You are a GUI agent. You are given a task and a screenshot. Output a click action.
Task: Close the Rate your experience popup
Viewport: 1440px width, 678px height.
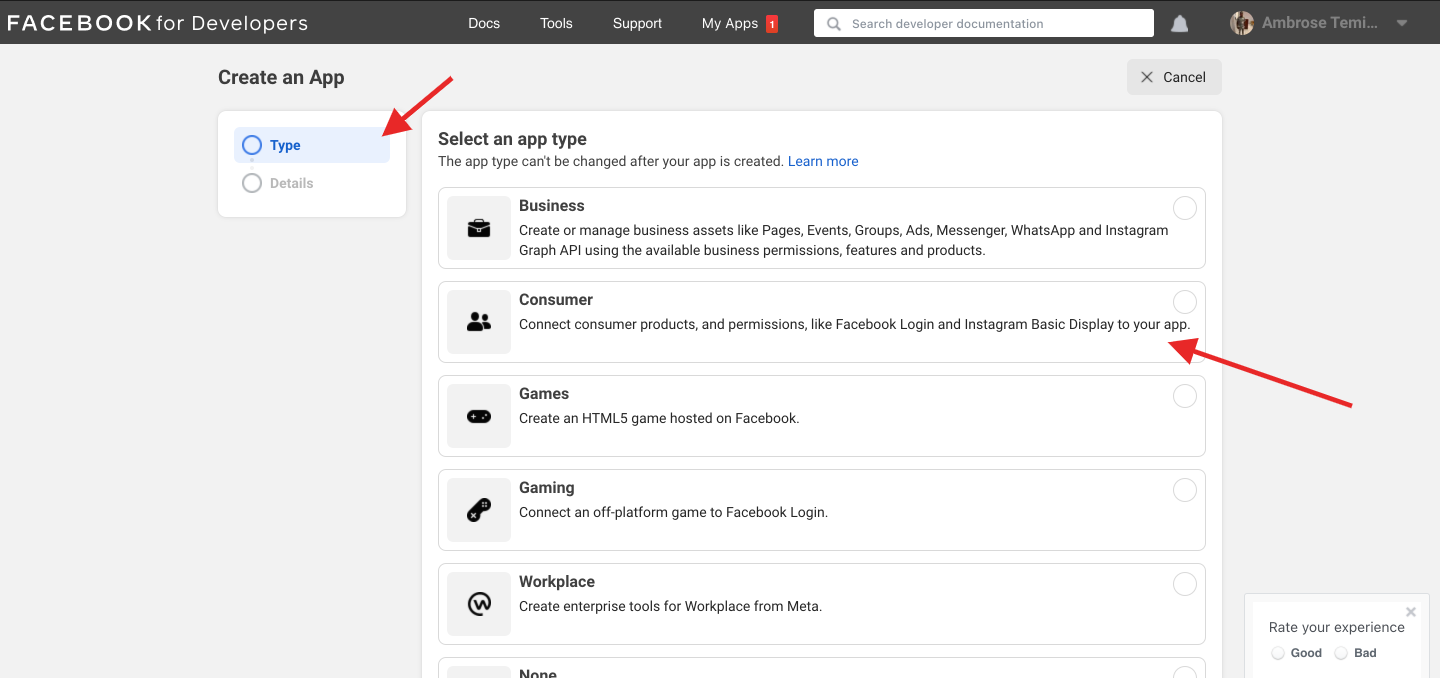1411,612
